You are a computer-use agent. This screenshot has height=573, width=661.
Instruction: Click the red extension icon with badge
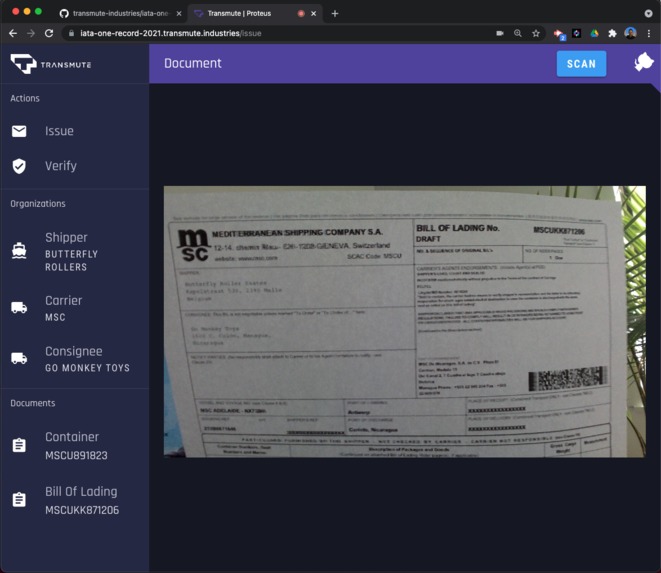[x=559, y=34]
